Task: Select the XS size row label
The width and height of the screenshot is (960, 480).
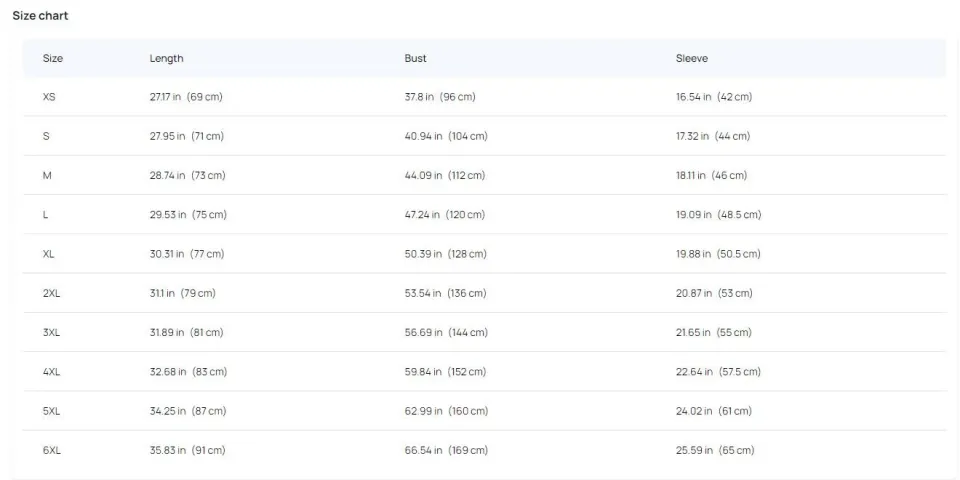Action: tap(49, 97)
